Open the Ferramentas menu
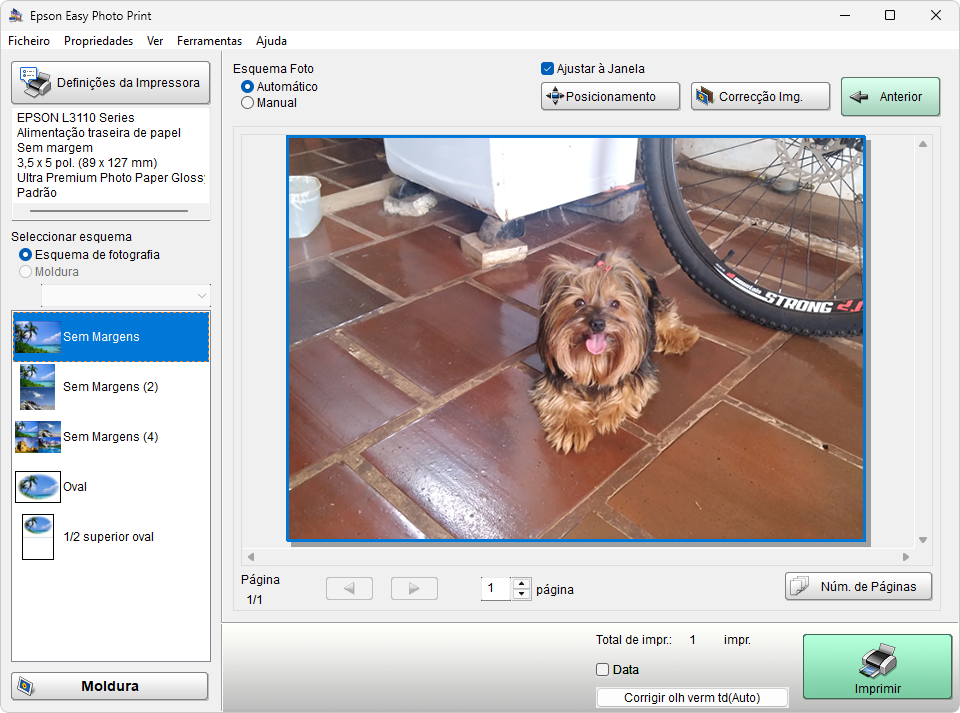The image size is (960, 713). [209, 41]
